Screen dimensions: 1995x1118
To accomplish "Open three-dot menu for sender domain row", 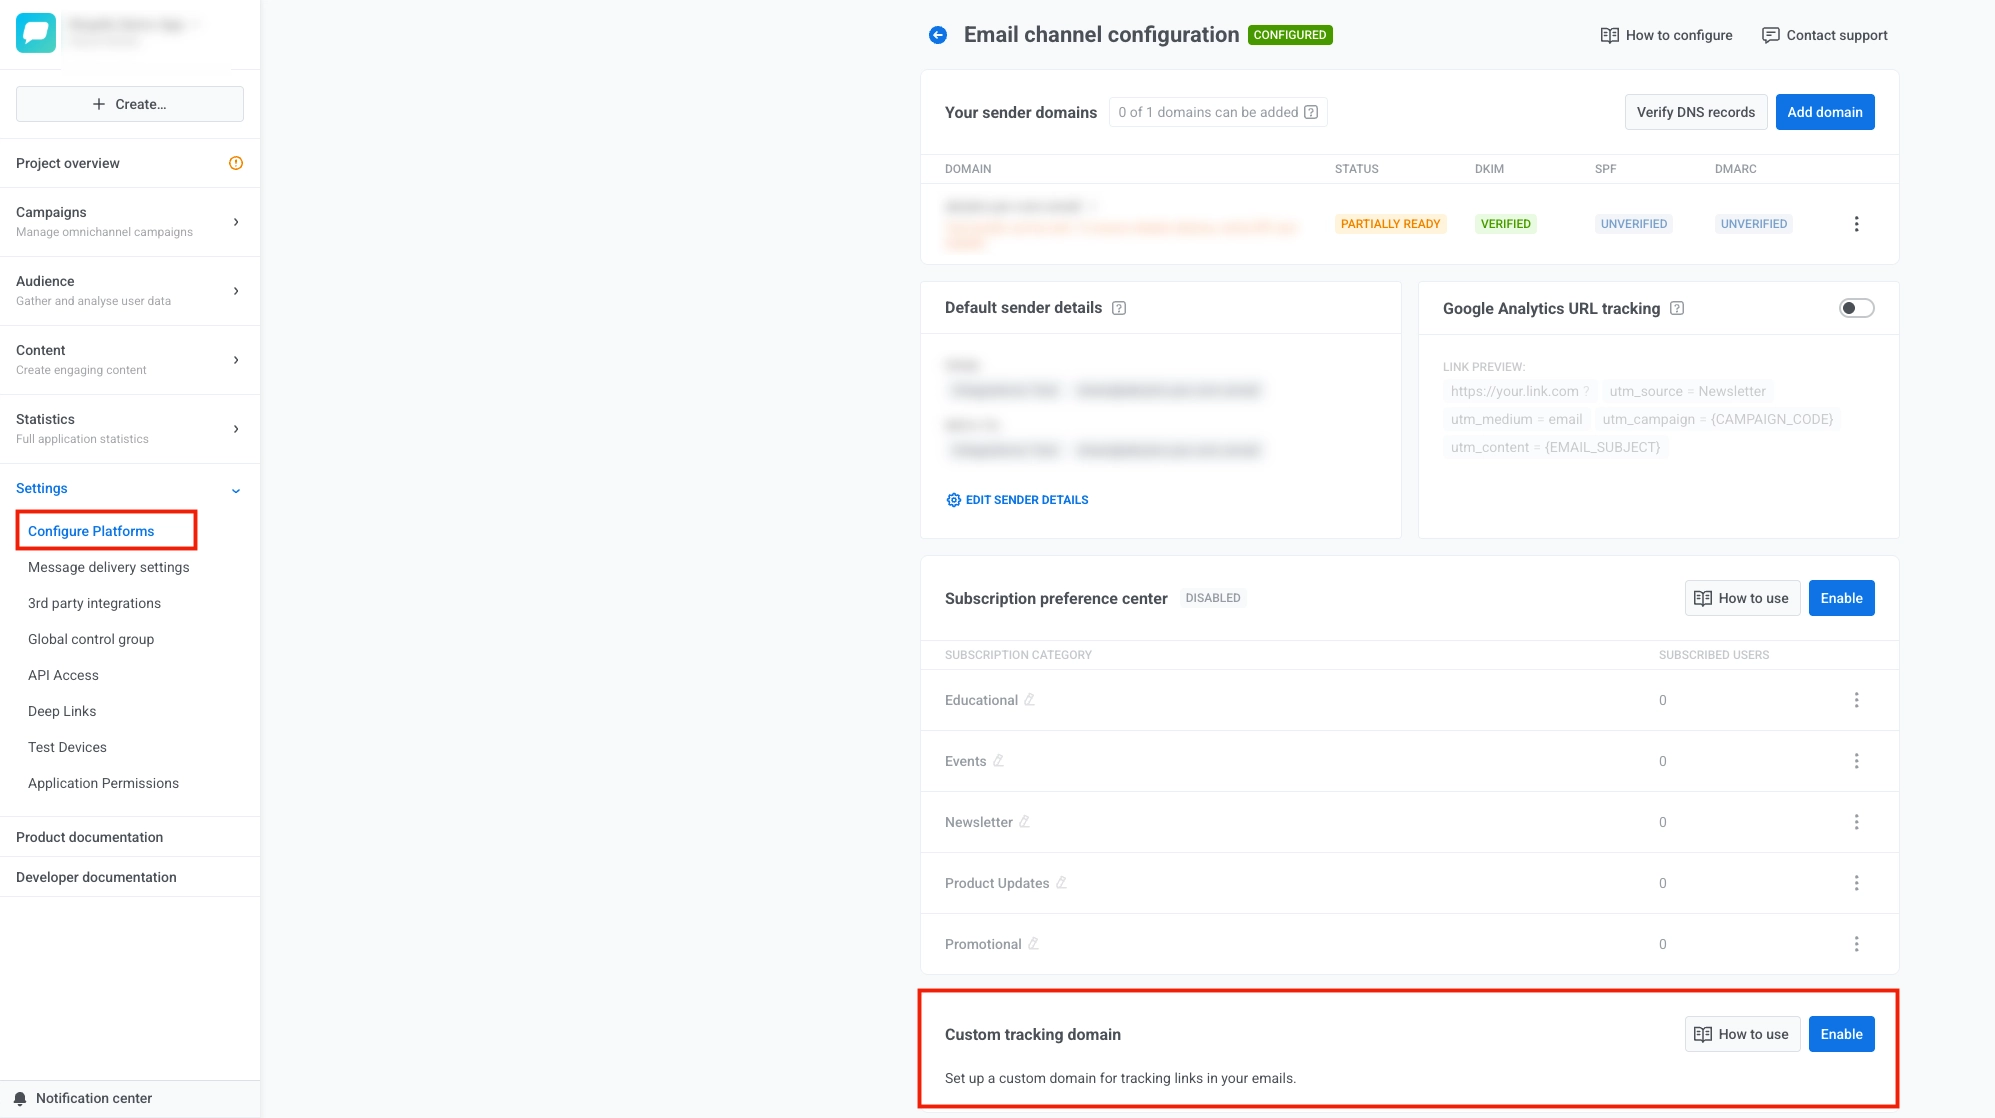I will 1856,224.
